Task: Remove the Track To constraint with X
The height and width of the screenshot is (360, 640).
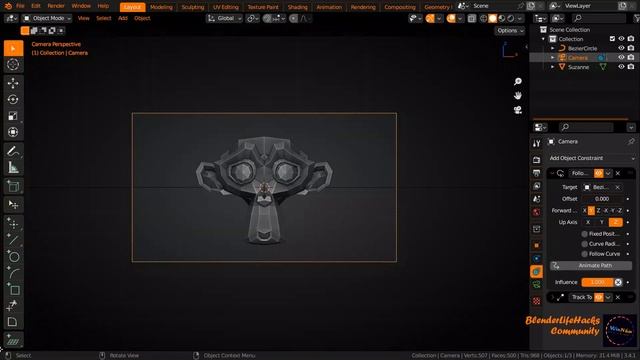Action: pos(618,298)
